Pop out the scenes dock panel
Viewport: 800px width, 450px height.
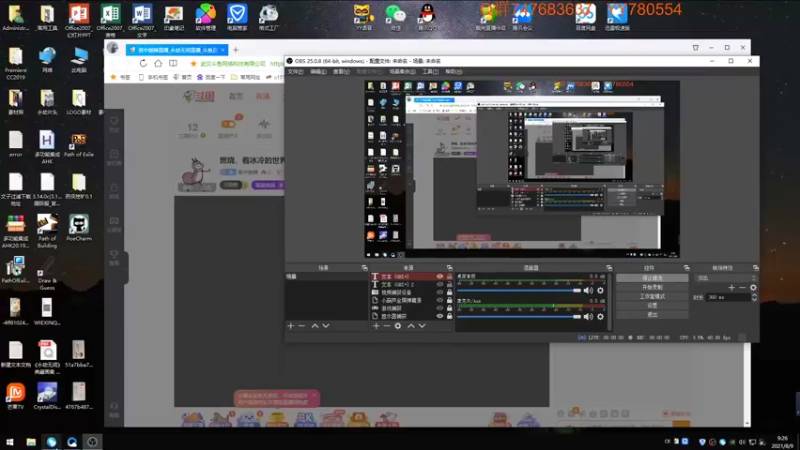click(x=364, y=268)
